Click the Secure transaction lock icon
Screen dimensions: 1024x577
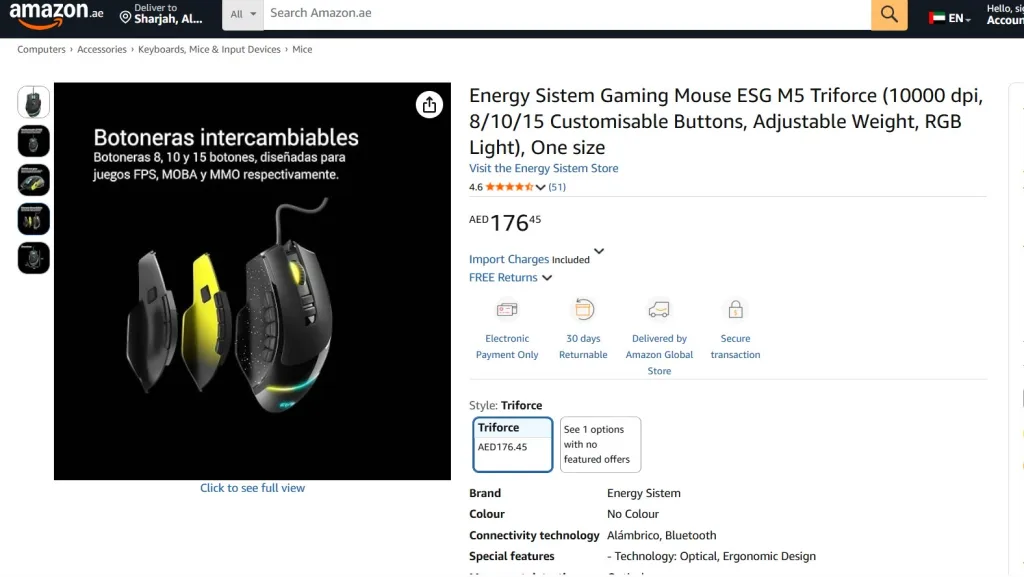pyautogui.click(x=735, y=309)
